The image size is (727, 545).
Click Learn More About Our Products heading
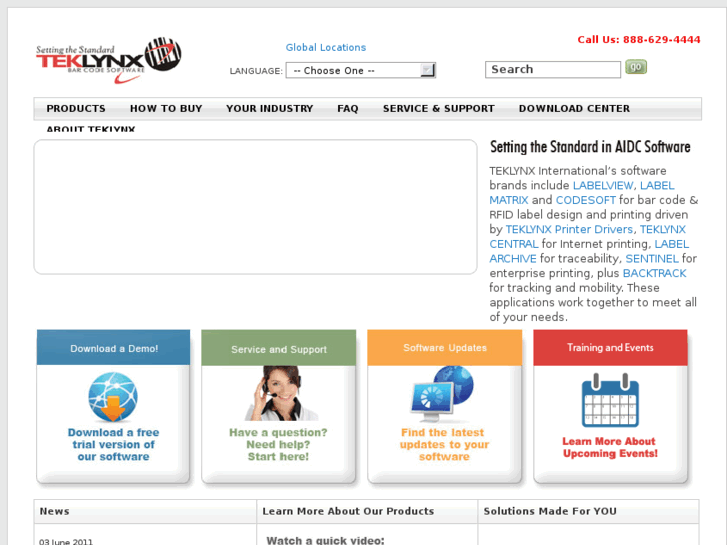(348, 511)
